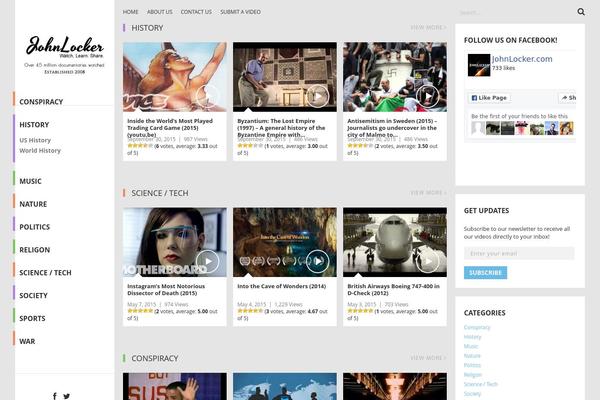Rate the Trading Card Game video stars
The image size is (600, 400).
(x=140, y=146)
